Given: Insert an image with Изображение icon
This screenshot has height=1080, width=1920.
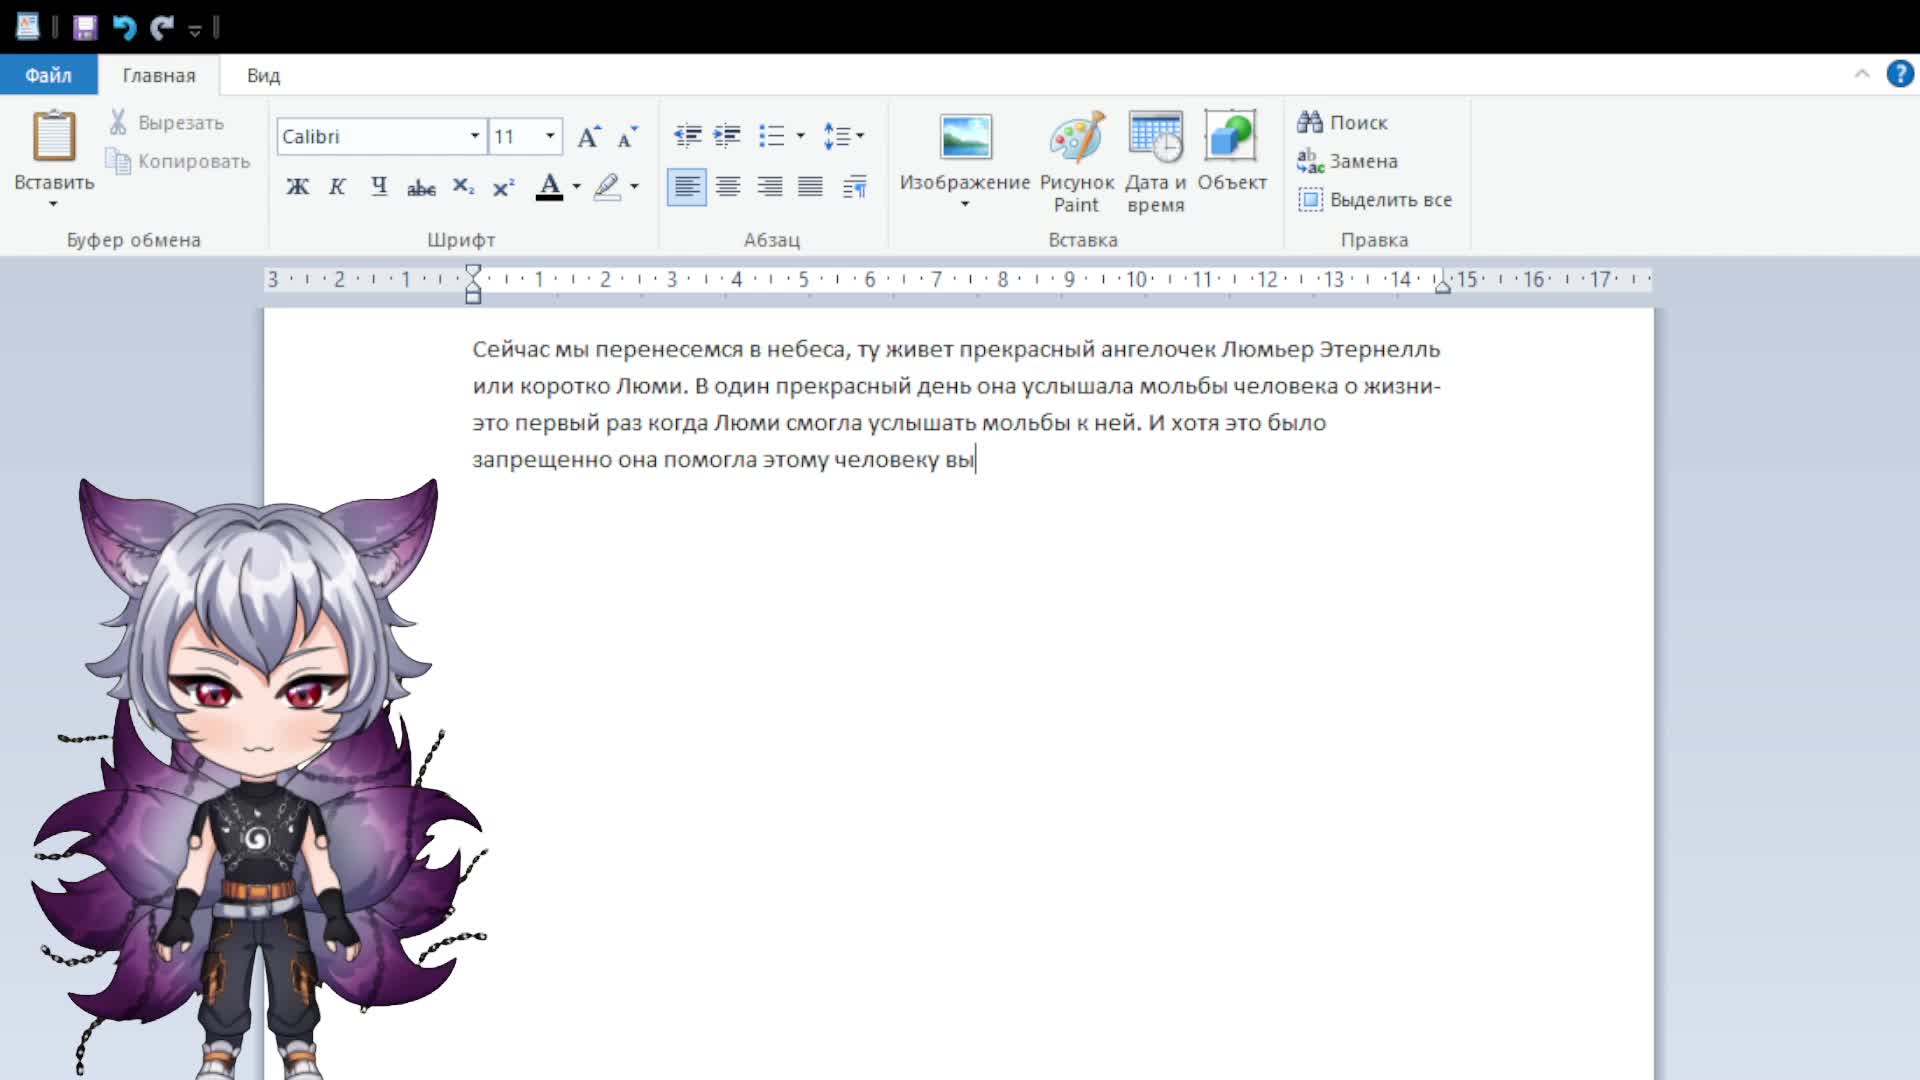Looking at the screenshot, I should click(965, 138).
